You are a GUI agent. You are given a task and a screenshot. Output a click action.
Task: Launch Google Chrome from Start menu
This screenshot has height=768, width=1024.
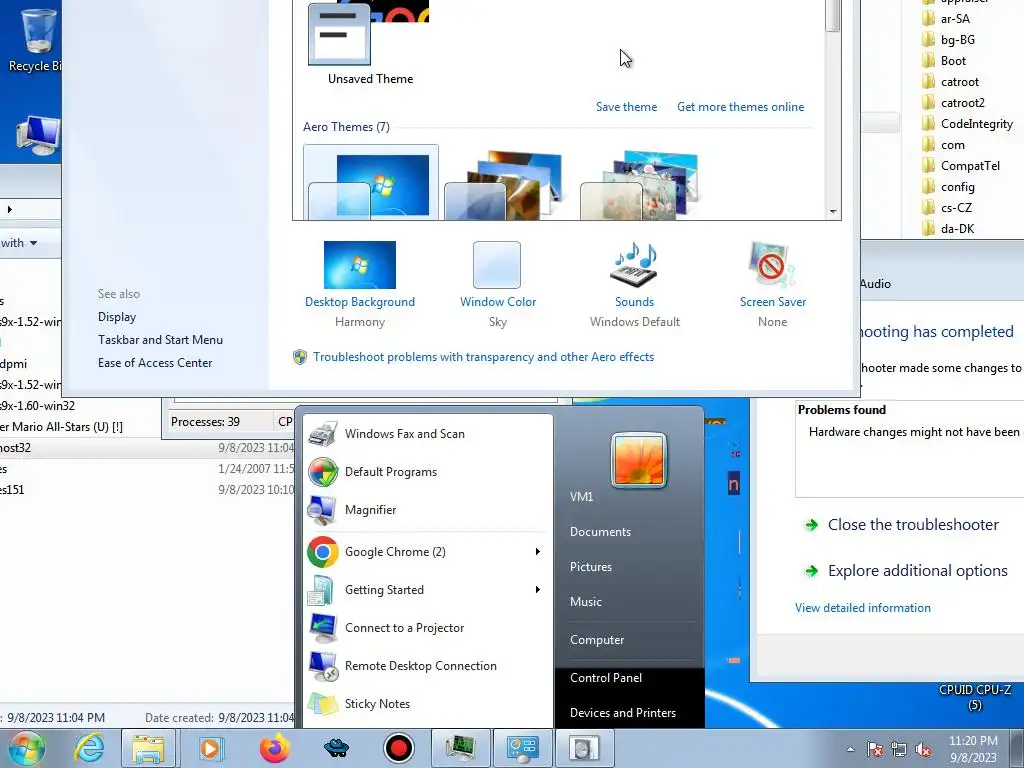(418, 552)
